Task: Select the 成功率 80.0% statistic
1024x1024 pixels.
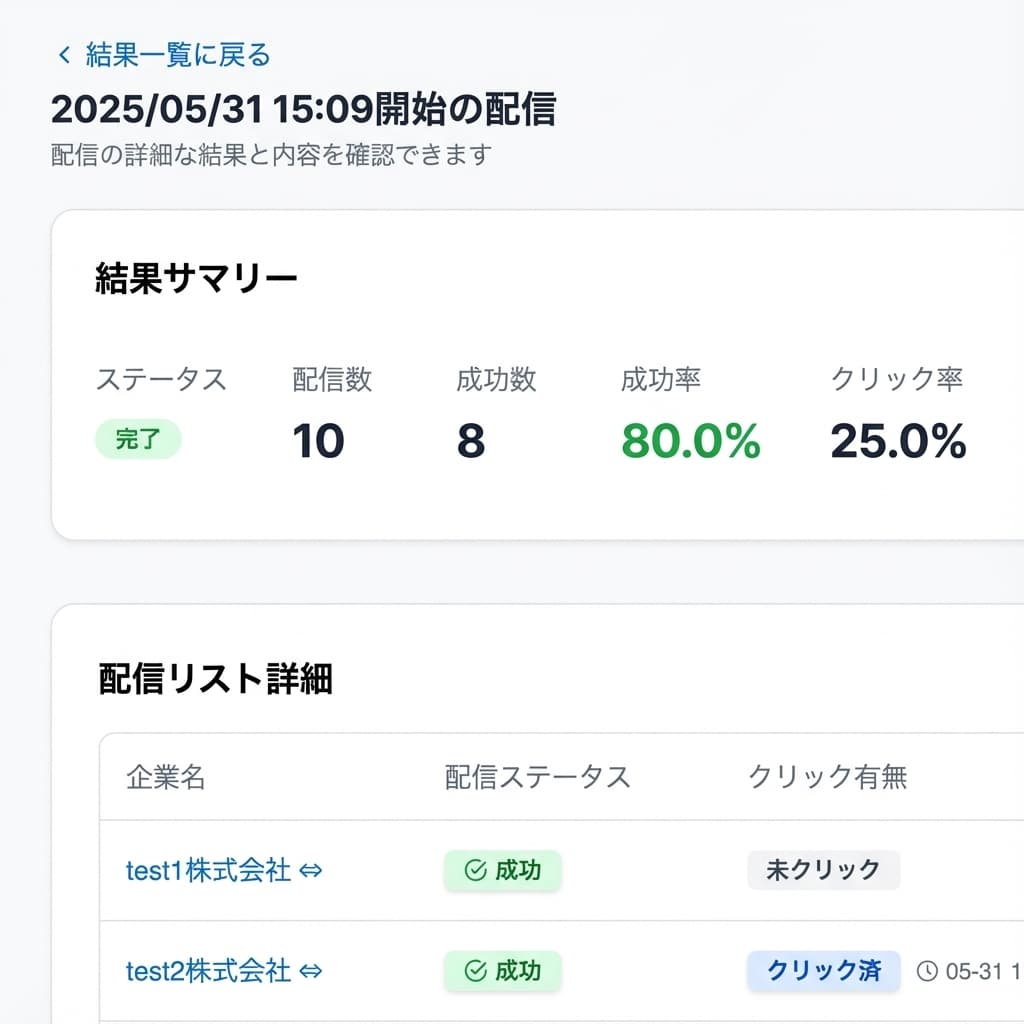Action: 689,440
